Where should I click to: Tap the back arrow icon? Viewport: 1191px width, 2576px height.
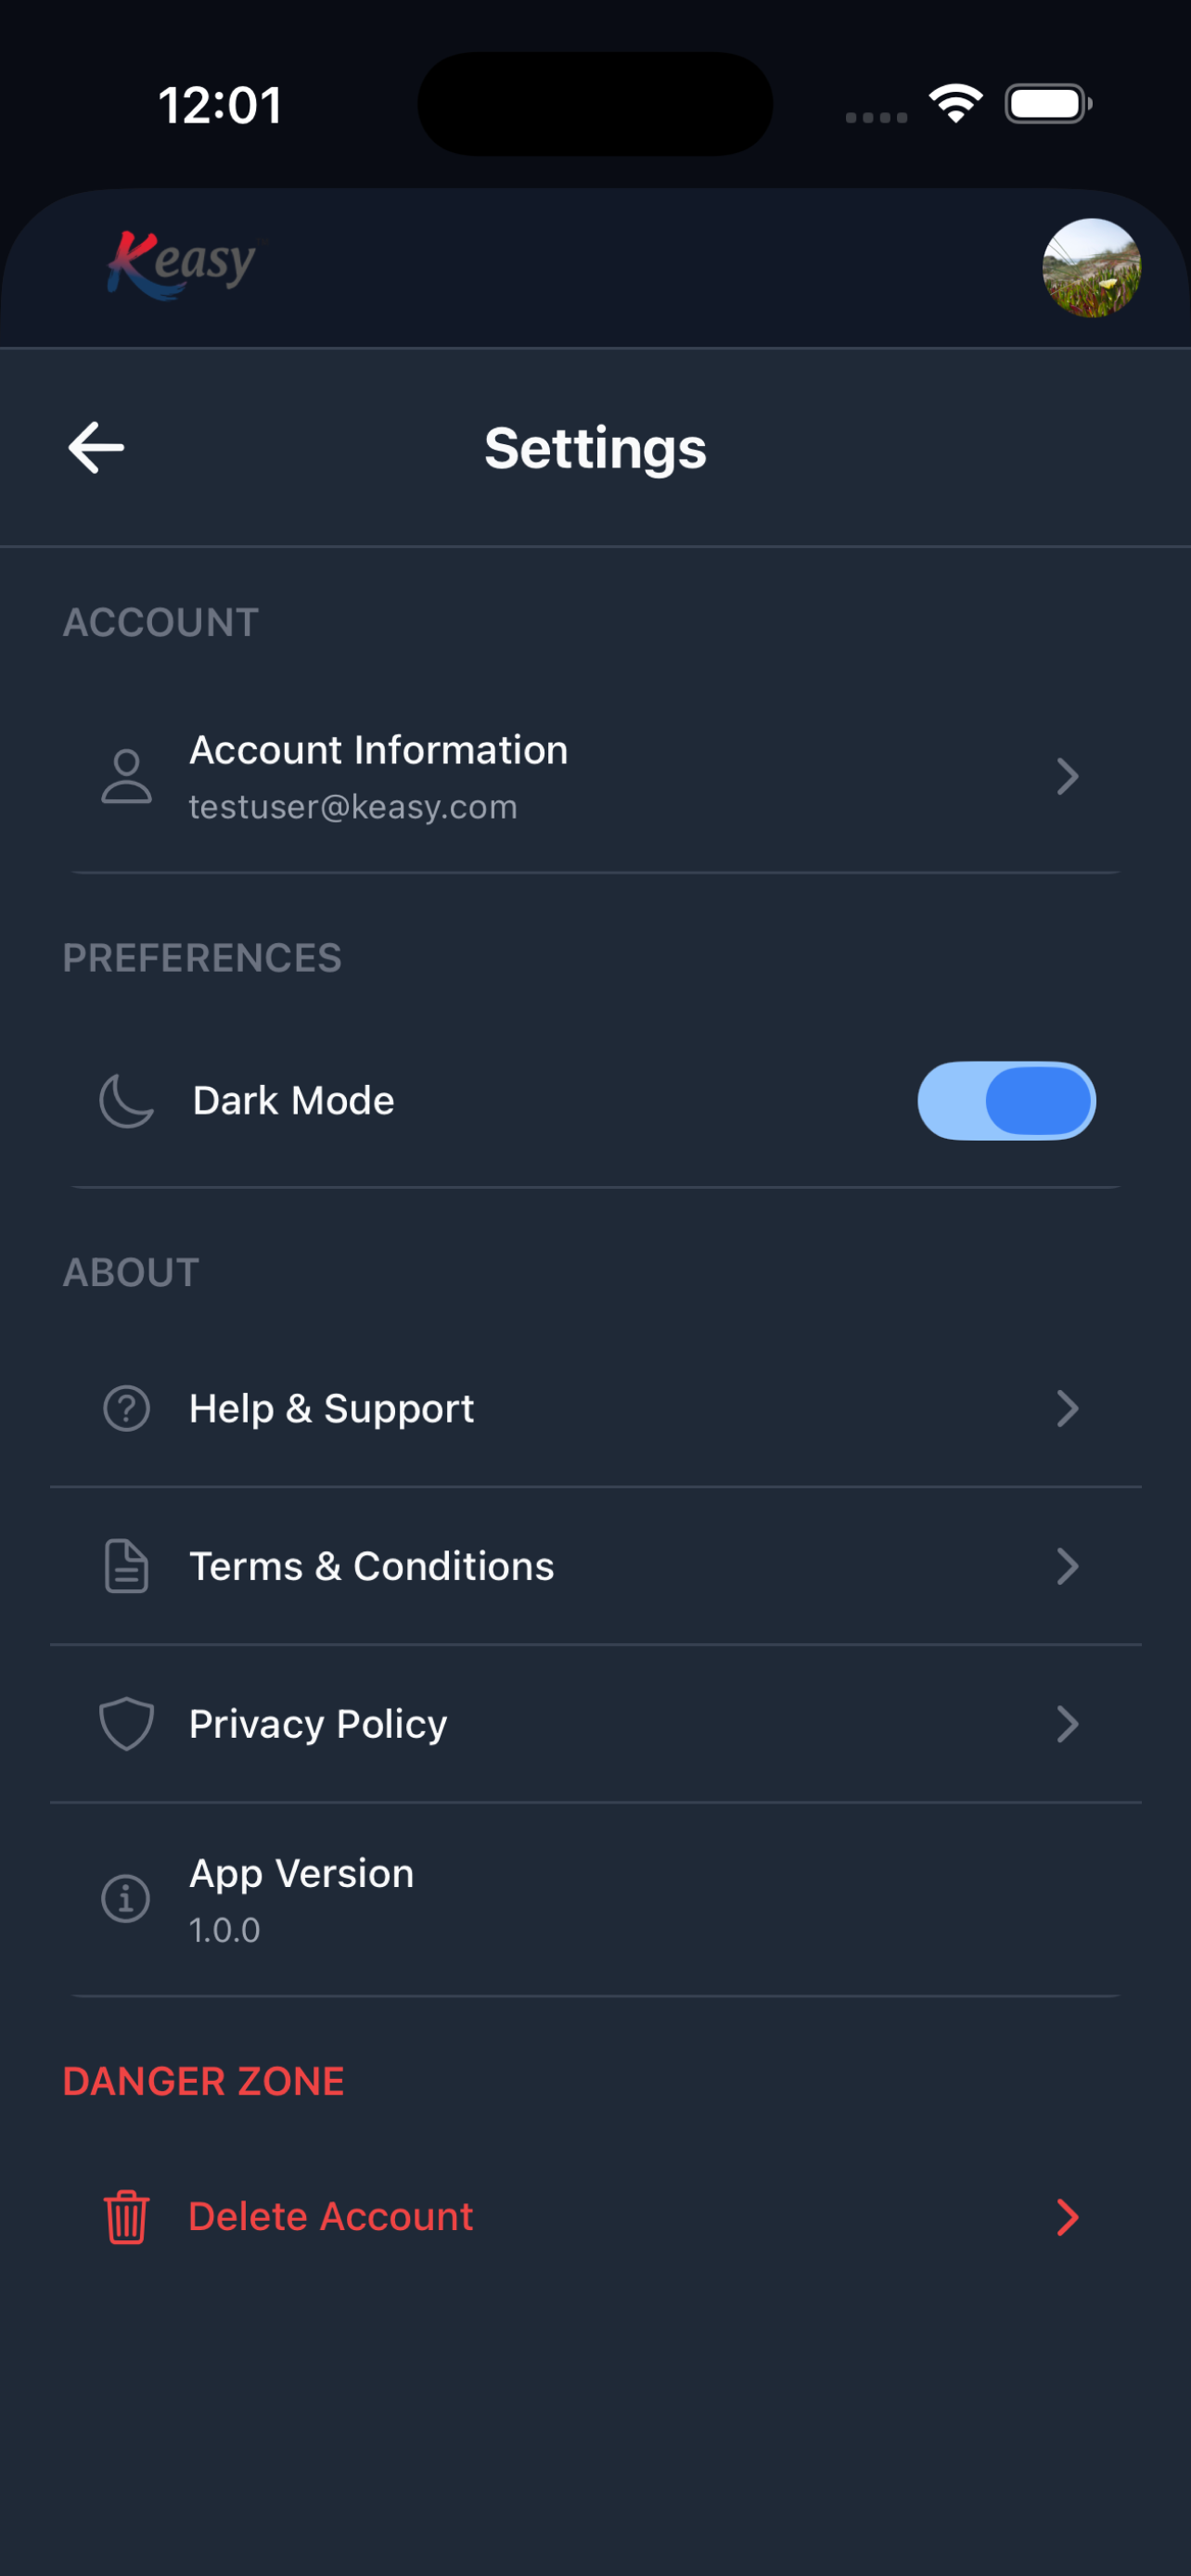pos(96,447)
